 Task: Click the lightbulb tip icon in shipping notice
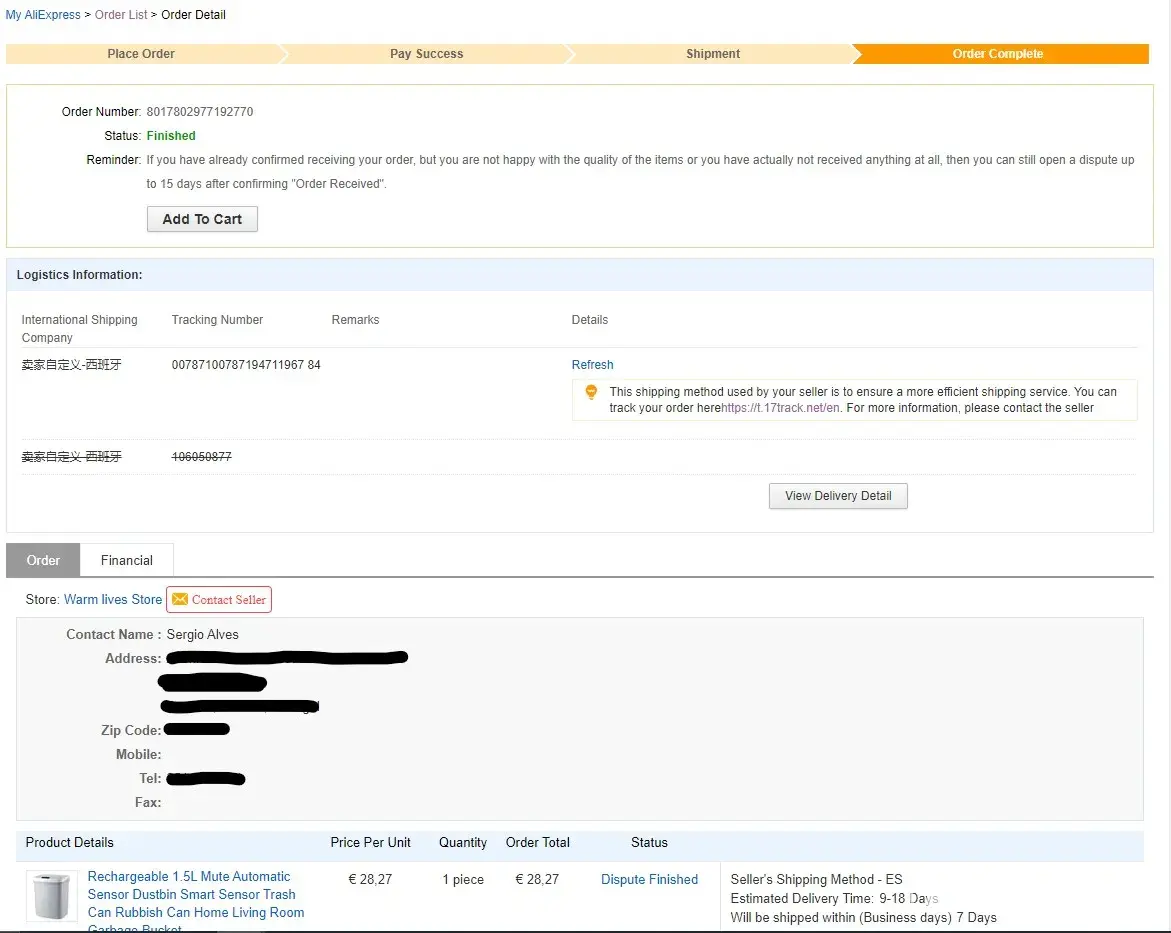click(x=591, y=393)
